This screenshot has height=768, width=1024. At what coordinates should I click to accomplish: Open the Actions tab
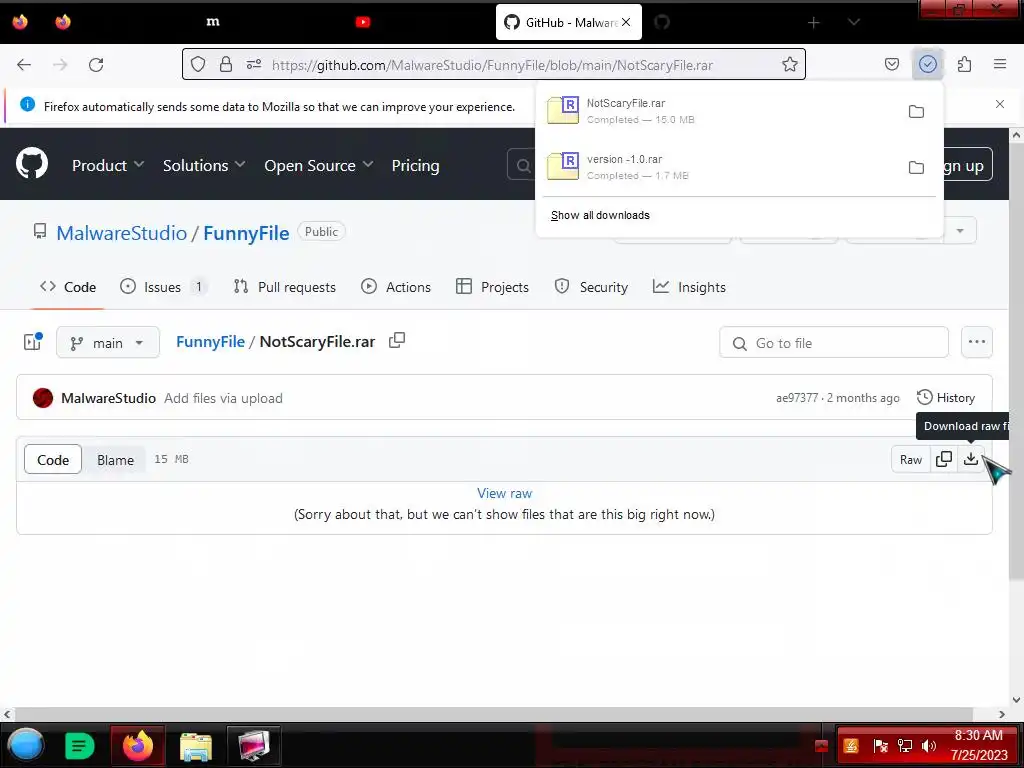[396, 287]
